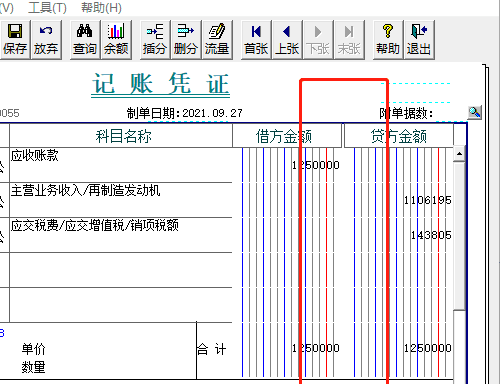This screenshot has width=500, height=384.
Task: Insert an entry with the 插分 icon
Action: click(155, 40)
